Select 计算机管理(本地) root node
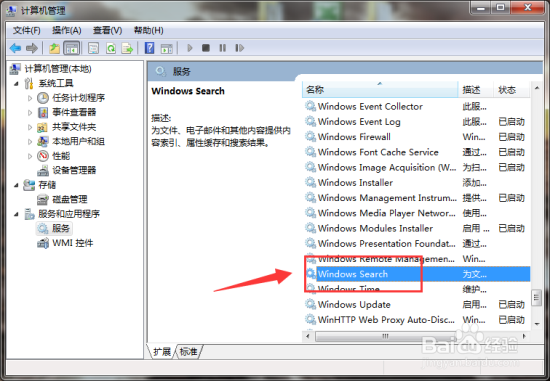Image resolution: width=550 pixels, height=381 pixels. [x=58, y=69]
